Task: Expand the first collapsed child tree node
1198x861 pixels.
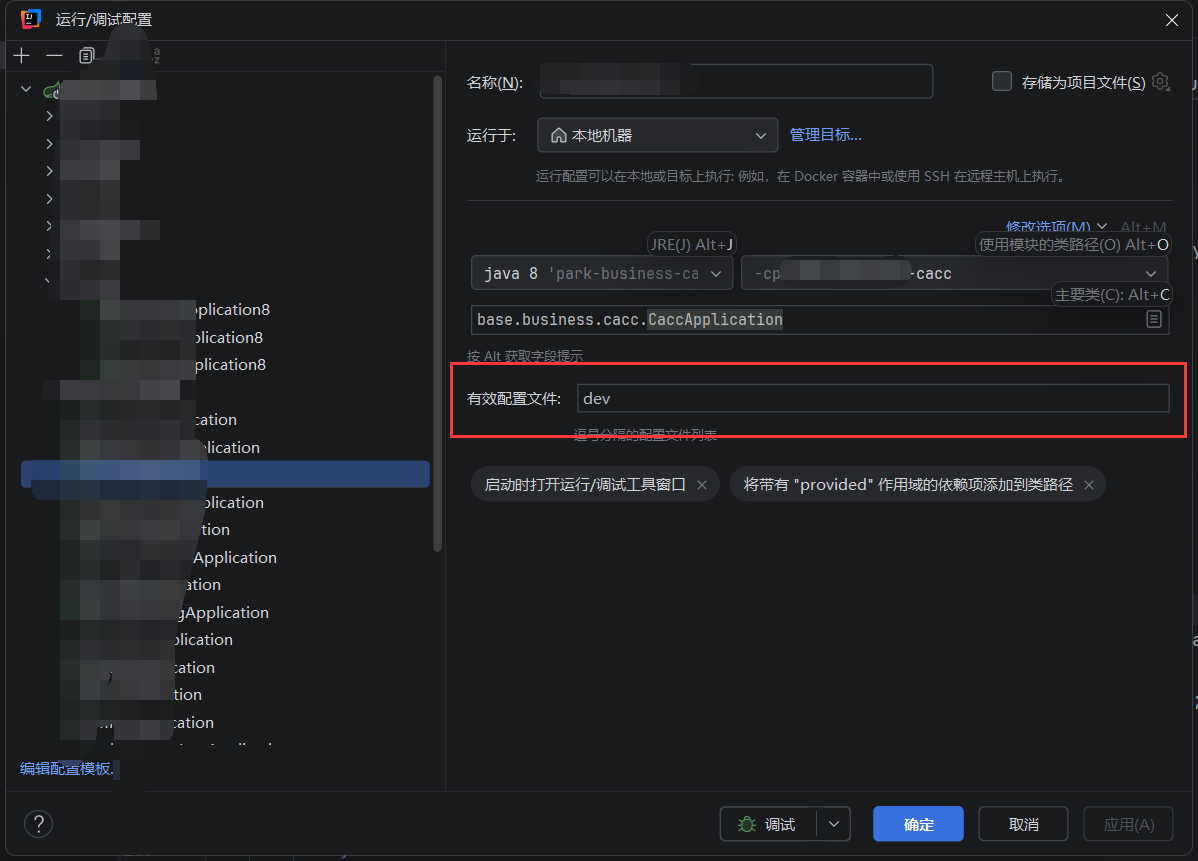Action: click(x=49, y=116)
